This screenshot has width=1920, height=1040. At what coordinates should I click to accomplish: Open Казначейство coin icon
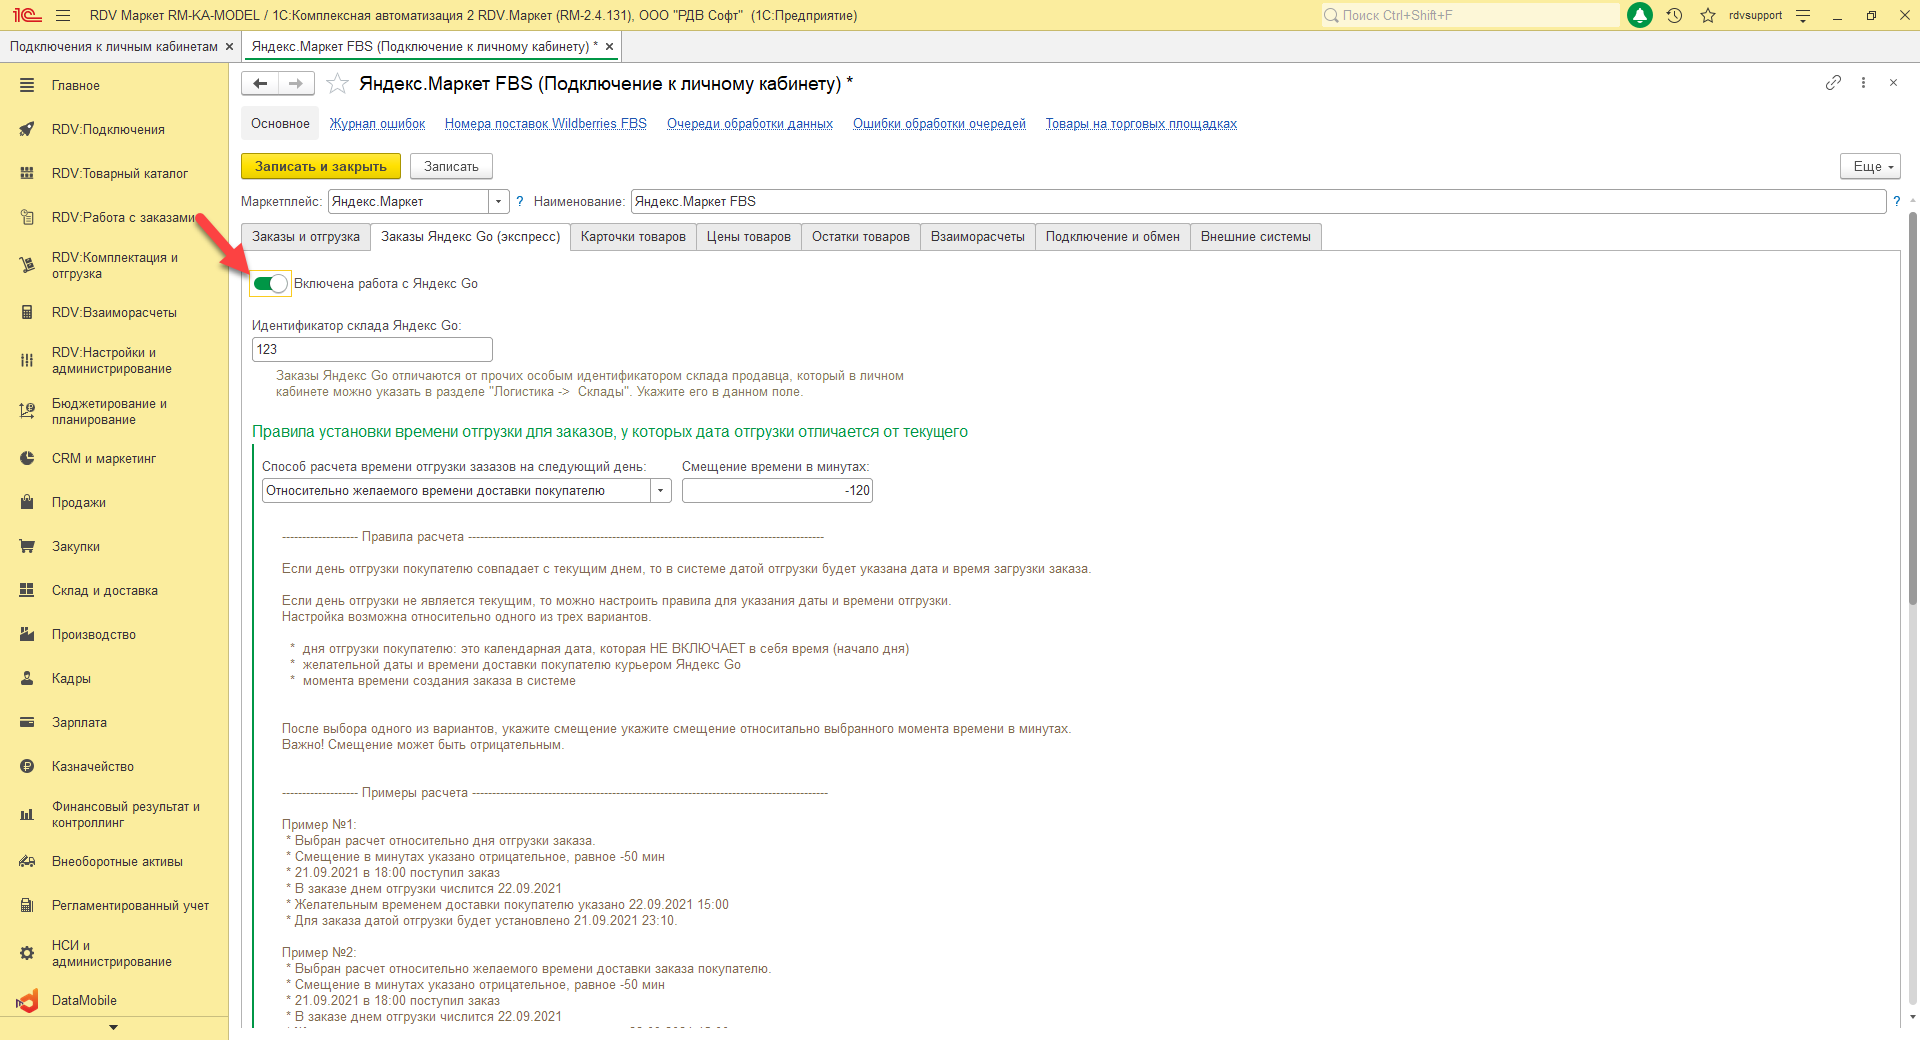(27, 767)
